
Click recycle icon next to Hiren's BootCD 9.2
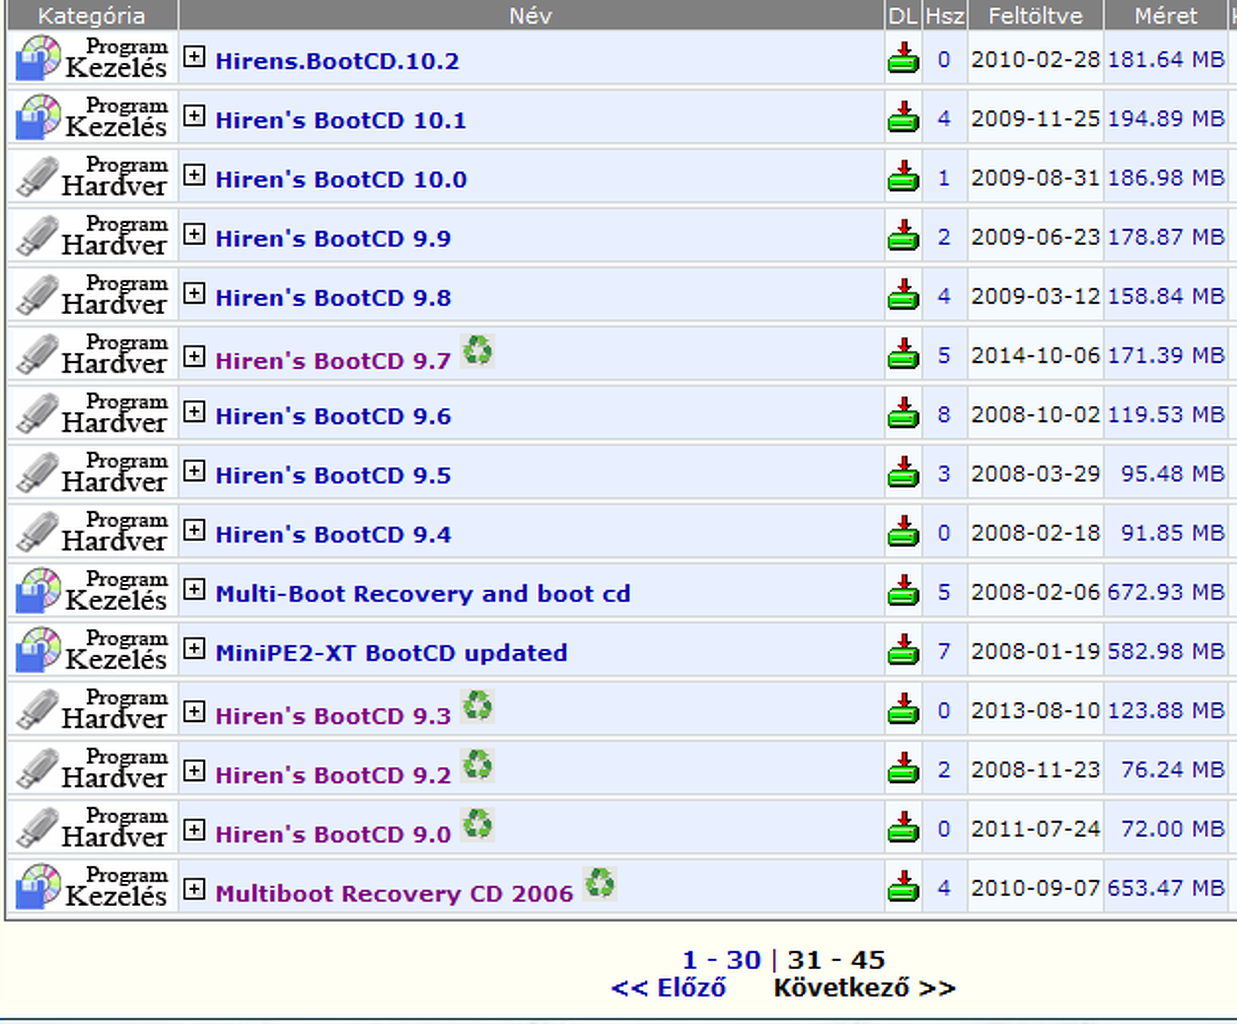(x=477, y=764)
